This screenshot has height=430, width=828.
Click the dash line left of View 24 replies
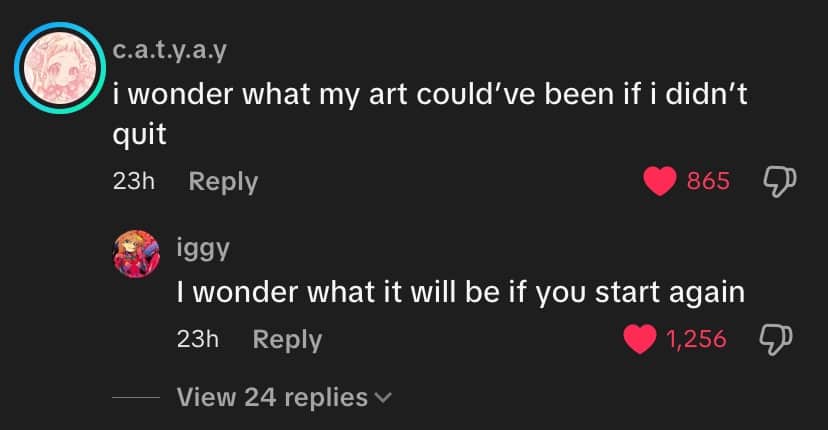[x=133, y=398]
